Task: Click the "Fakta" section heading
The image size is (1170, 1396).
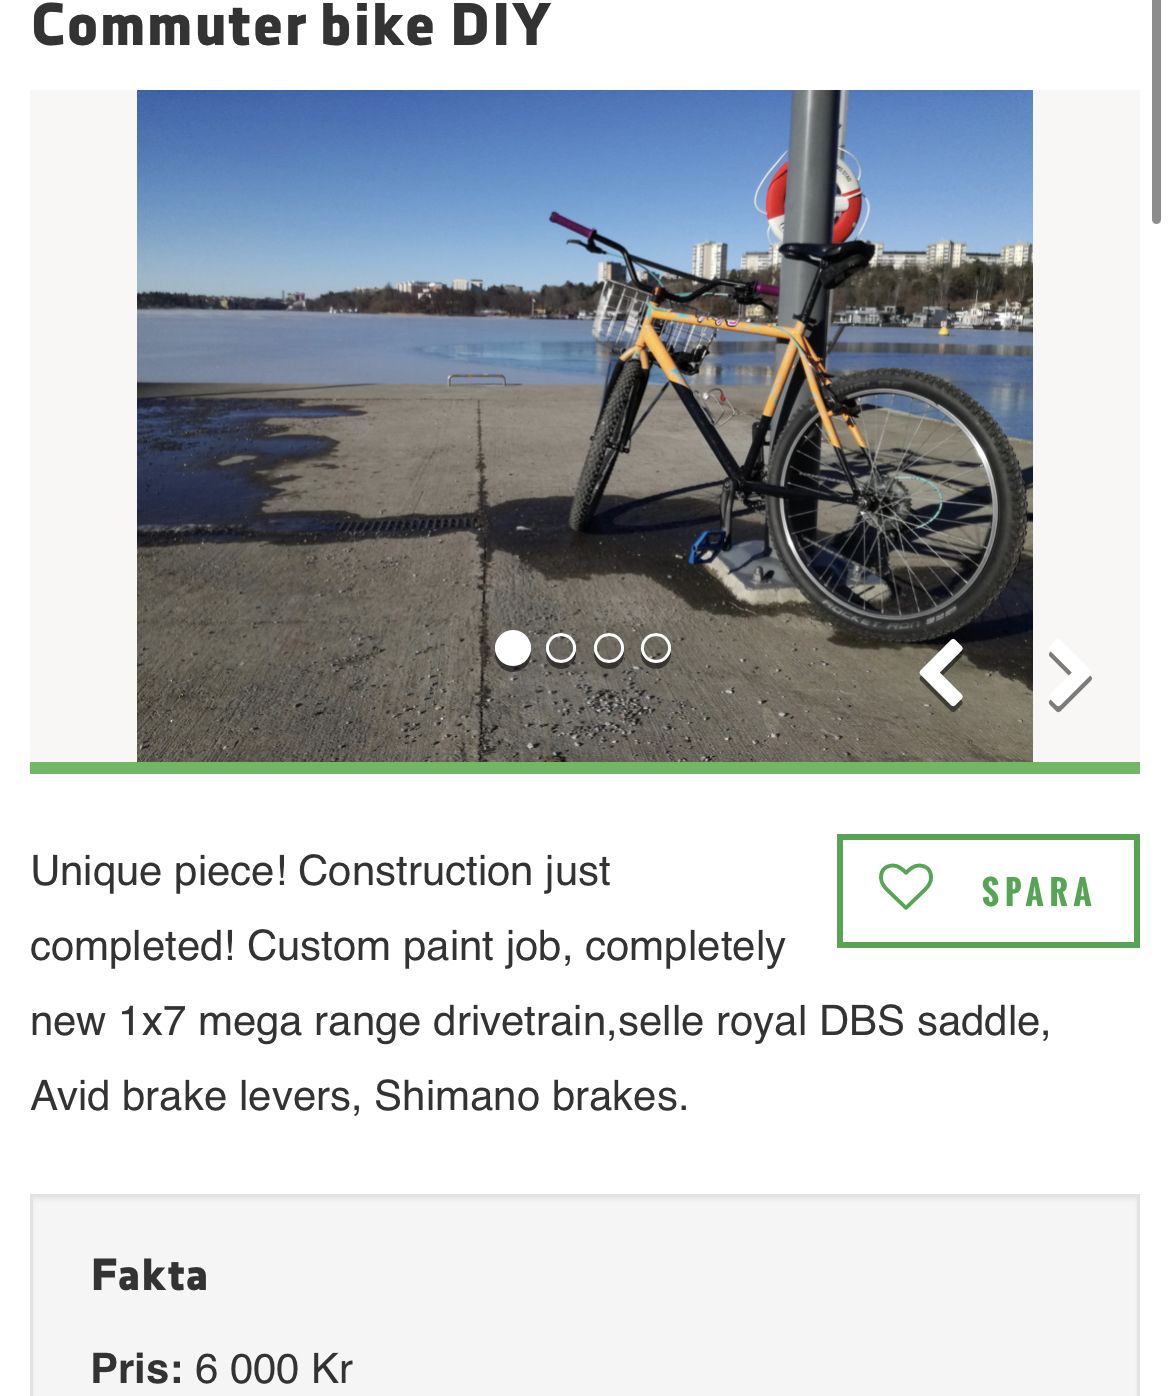Action: coord(150,1275)
